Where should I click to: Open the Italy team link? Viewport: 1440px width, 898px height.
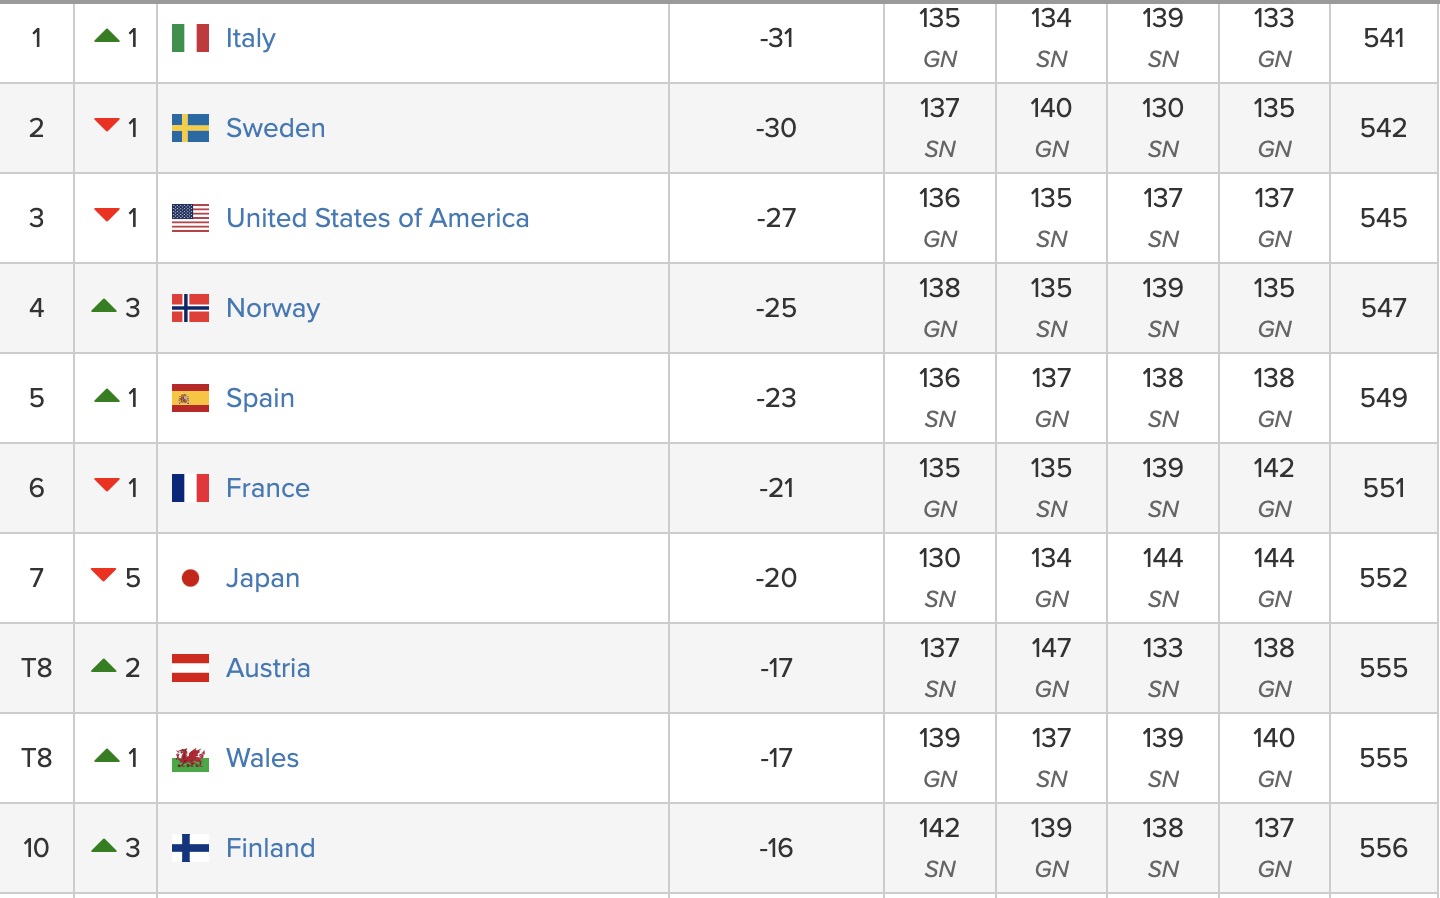click(250, 38)
